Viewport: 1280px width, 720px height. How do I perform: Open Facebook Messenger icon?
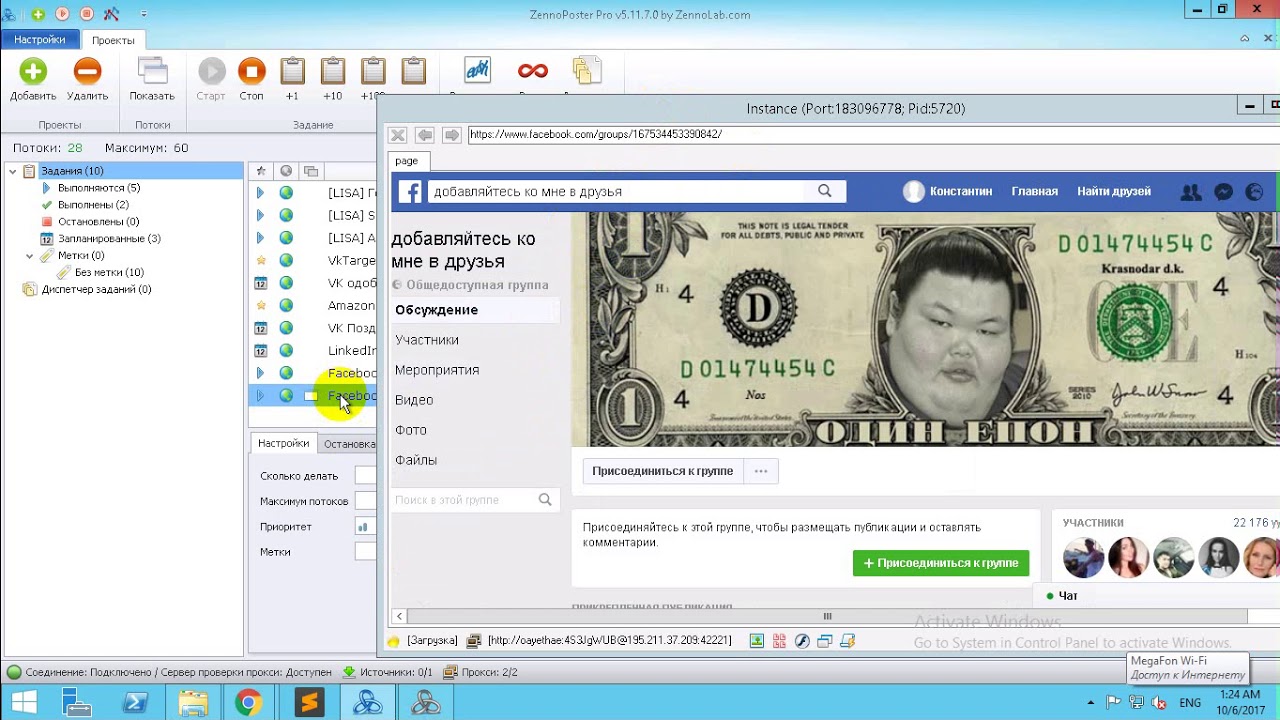[1223, 192]
